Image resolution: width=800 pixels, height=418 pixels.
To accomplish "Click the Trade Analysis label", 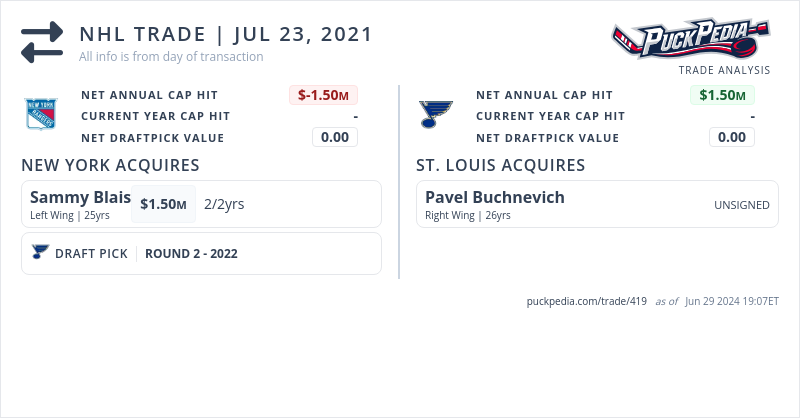I will [x=724, y=70].
